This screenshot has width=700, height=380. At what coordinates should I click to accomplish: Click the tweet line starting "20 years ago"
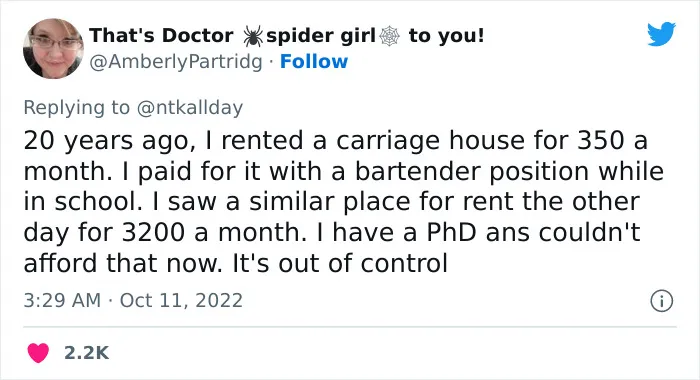(x=335, y=141)
